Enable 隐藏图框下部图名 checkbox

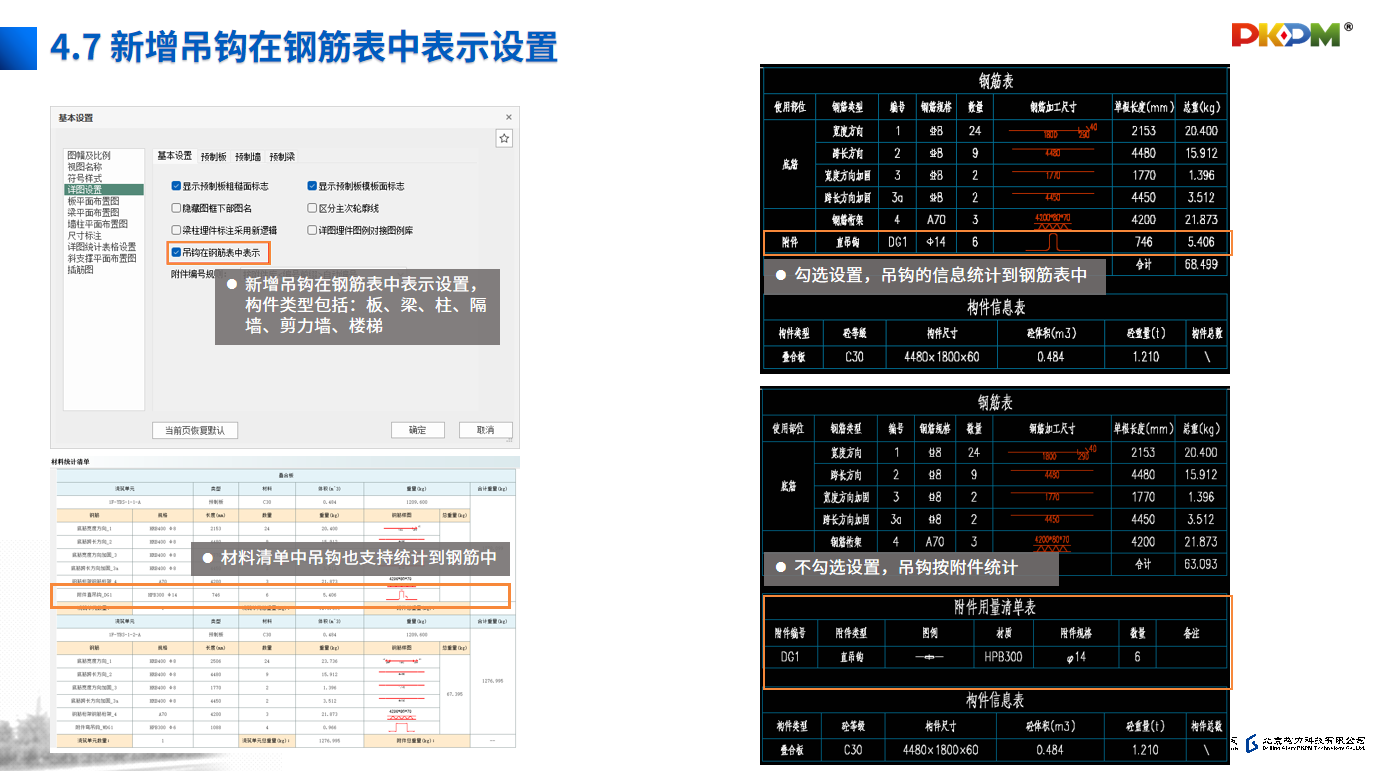click(176, 208)
